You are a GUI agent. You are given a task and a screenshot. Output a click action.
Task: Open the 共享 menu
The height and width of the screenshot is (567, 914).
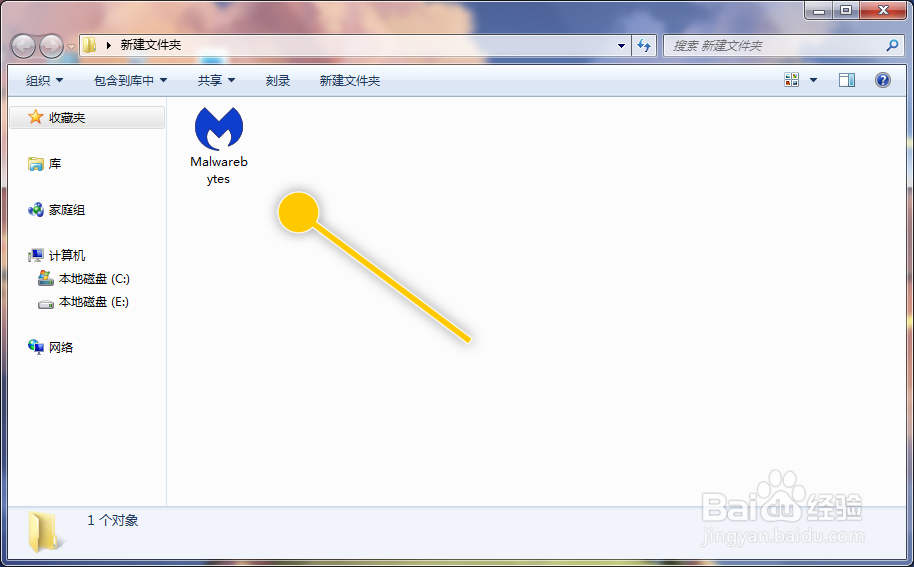point(216,80)
